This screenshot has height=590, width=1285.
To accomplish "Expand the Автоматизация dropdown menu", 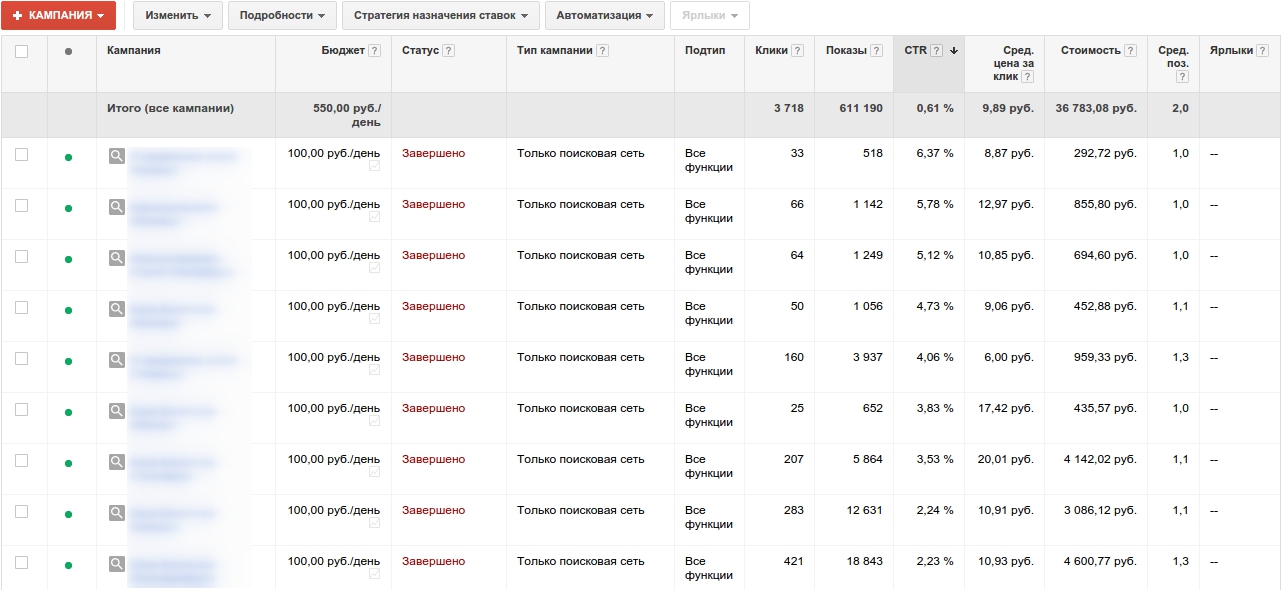I will pyautogui.click(x=604, y=16).
